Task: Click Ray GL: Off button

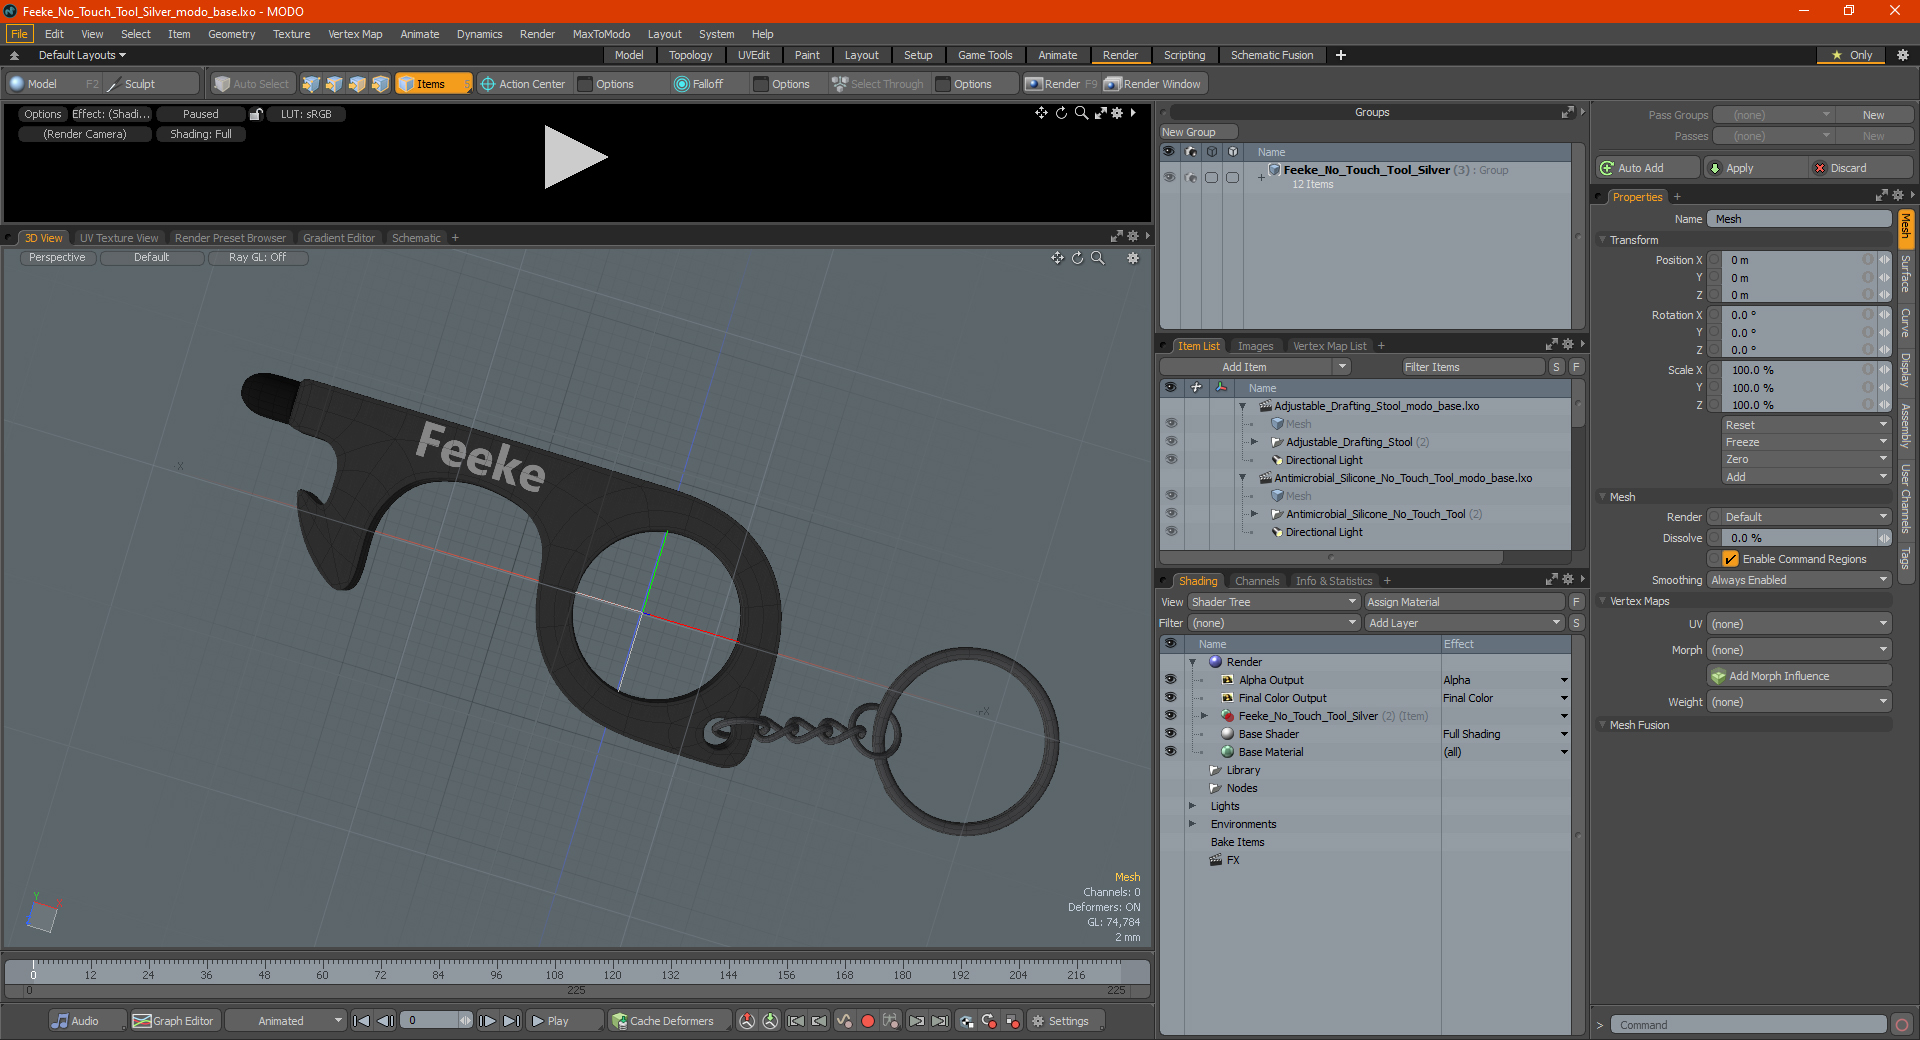Action: click(257, 257)
